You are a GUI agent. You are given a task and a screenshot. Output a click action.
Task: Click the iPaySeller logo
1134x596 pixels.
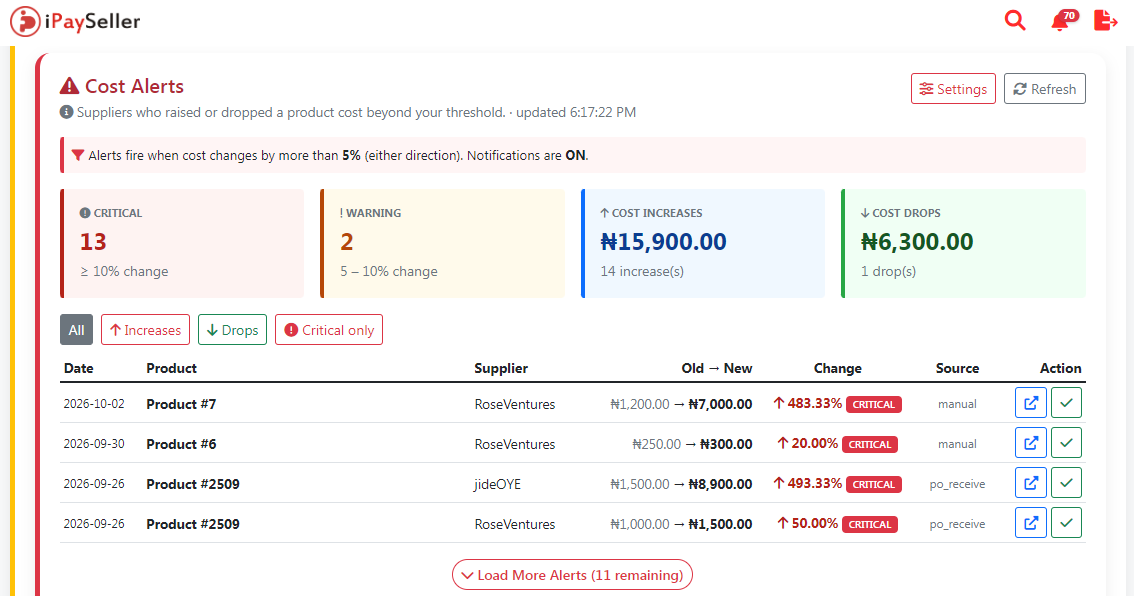coord(75,22)
